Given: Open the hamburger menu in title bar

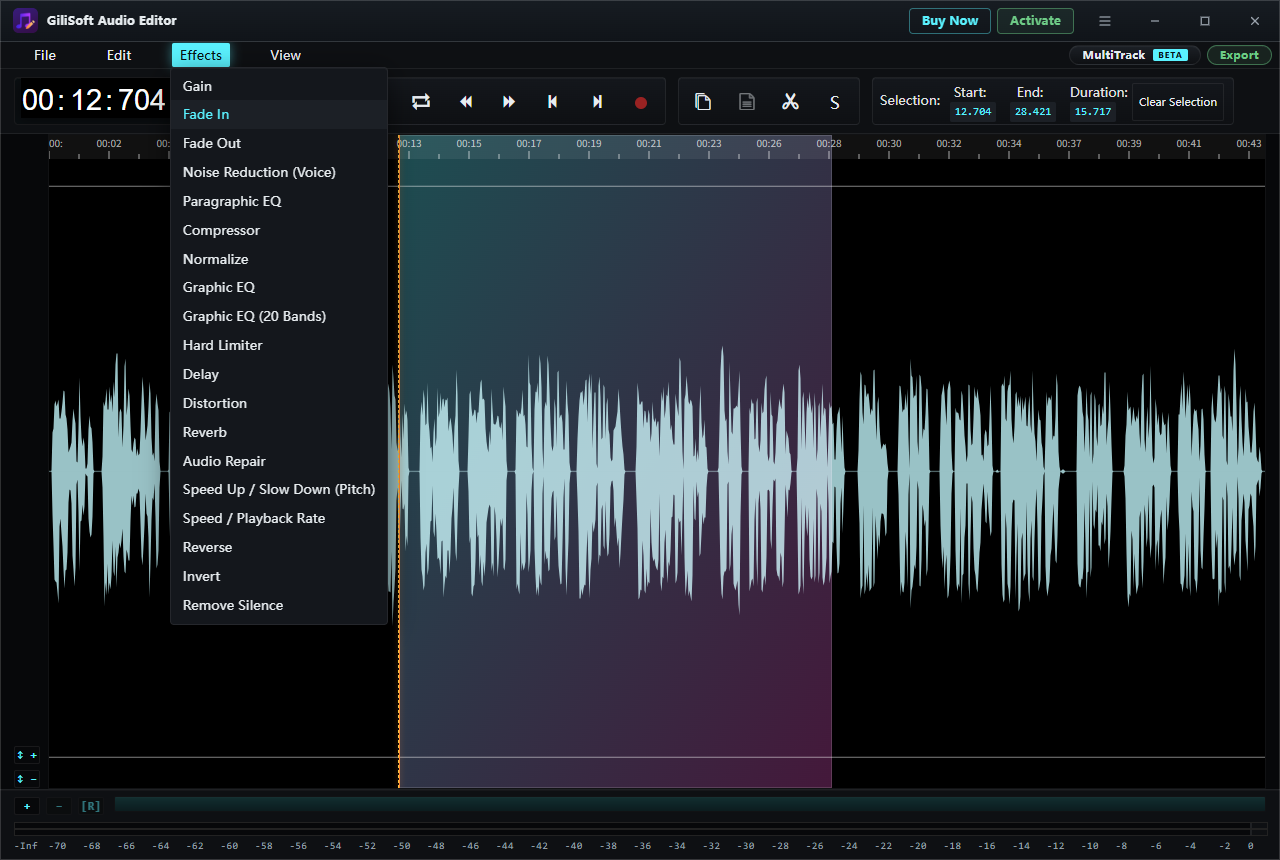Looking at the screenshot, I should (1105, 21).
